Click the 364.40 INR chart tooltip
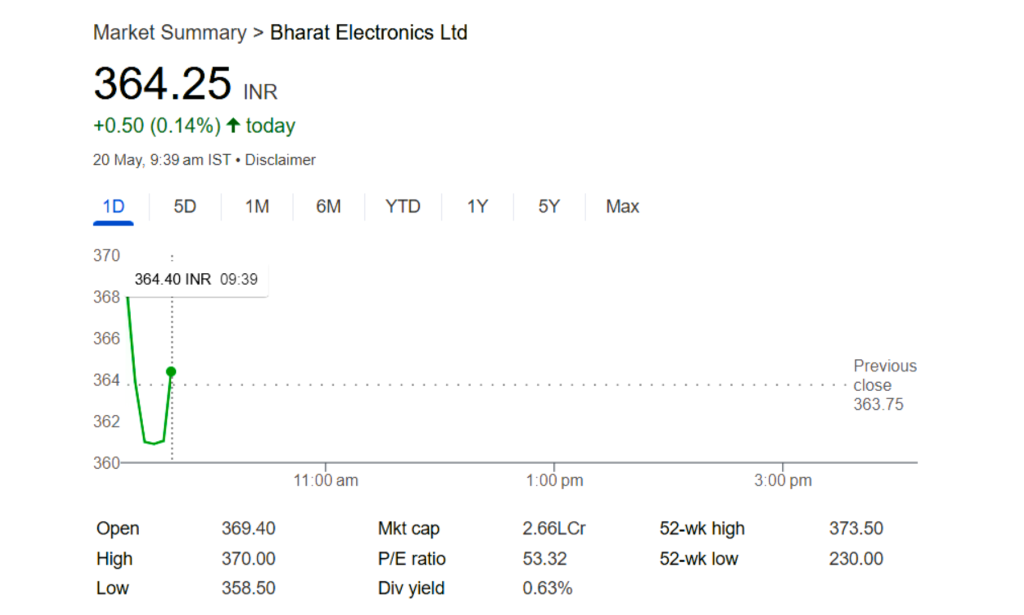1024x615 pixels. tap(196, 280)
